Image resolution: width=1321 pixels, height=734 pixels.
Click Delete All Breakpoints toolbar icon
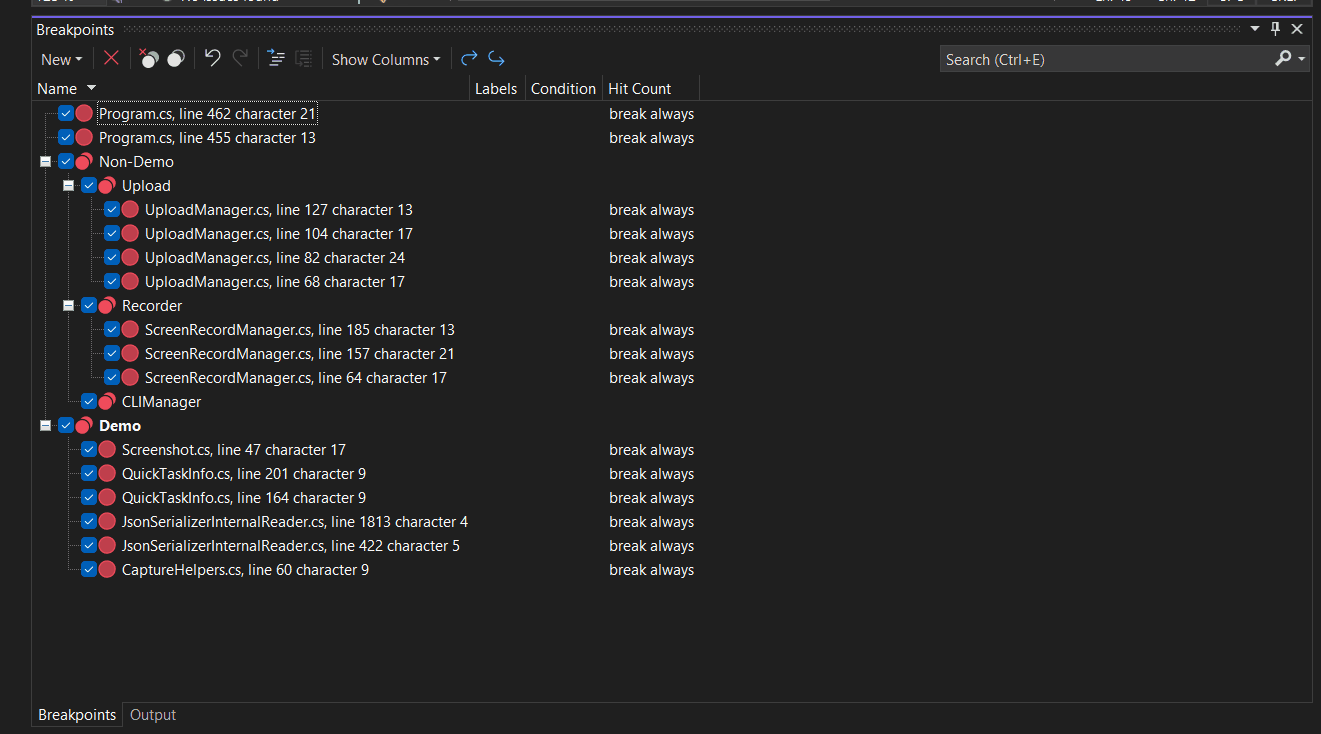[149, 59]
